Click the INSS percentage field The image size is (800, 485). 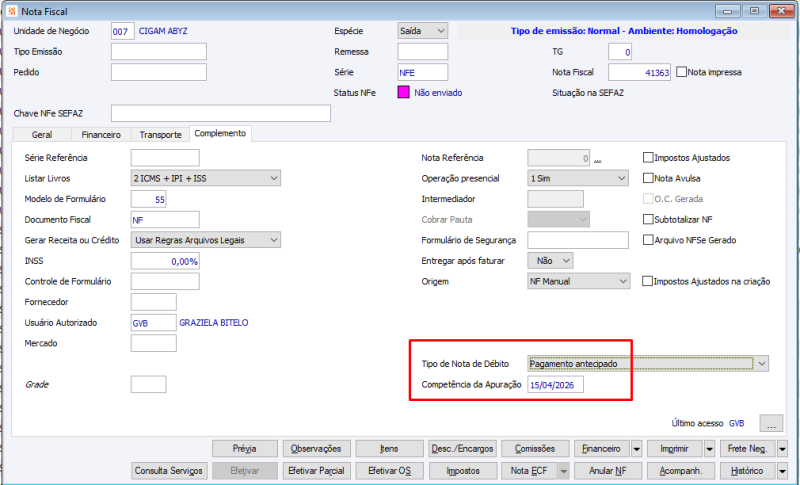(x=165, y=261)
